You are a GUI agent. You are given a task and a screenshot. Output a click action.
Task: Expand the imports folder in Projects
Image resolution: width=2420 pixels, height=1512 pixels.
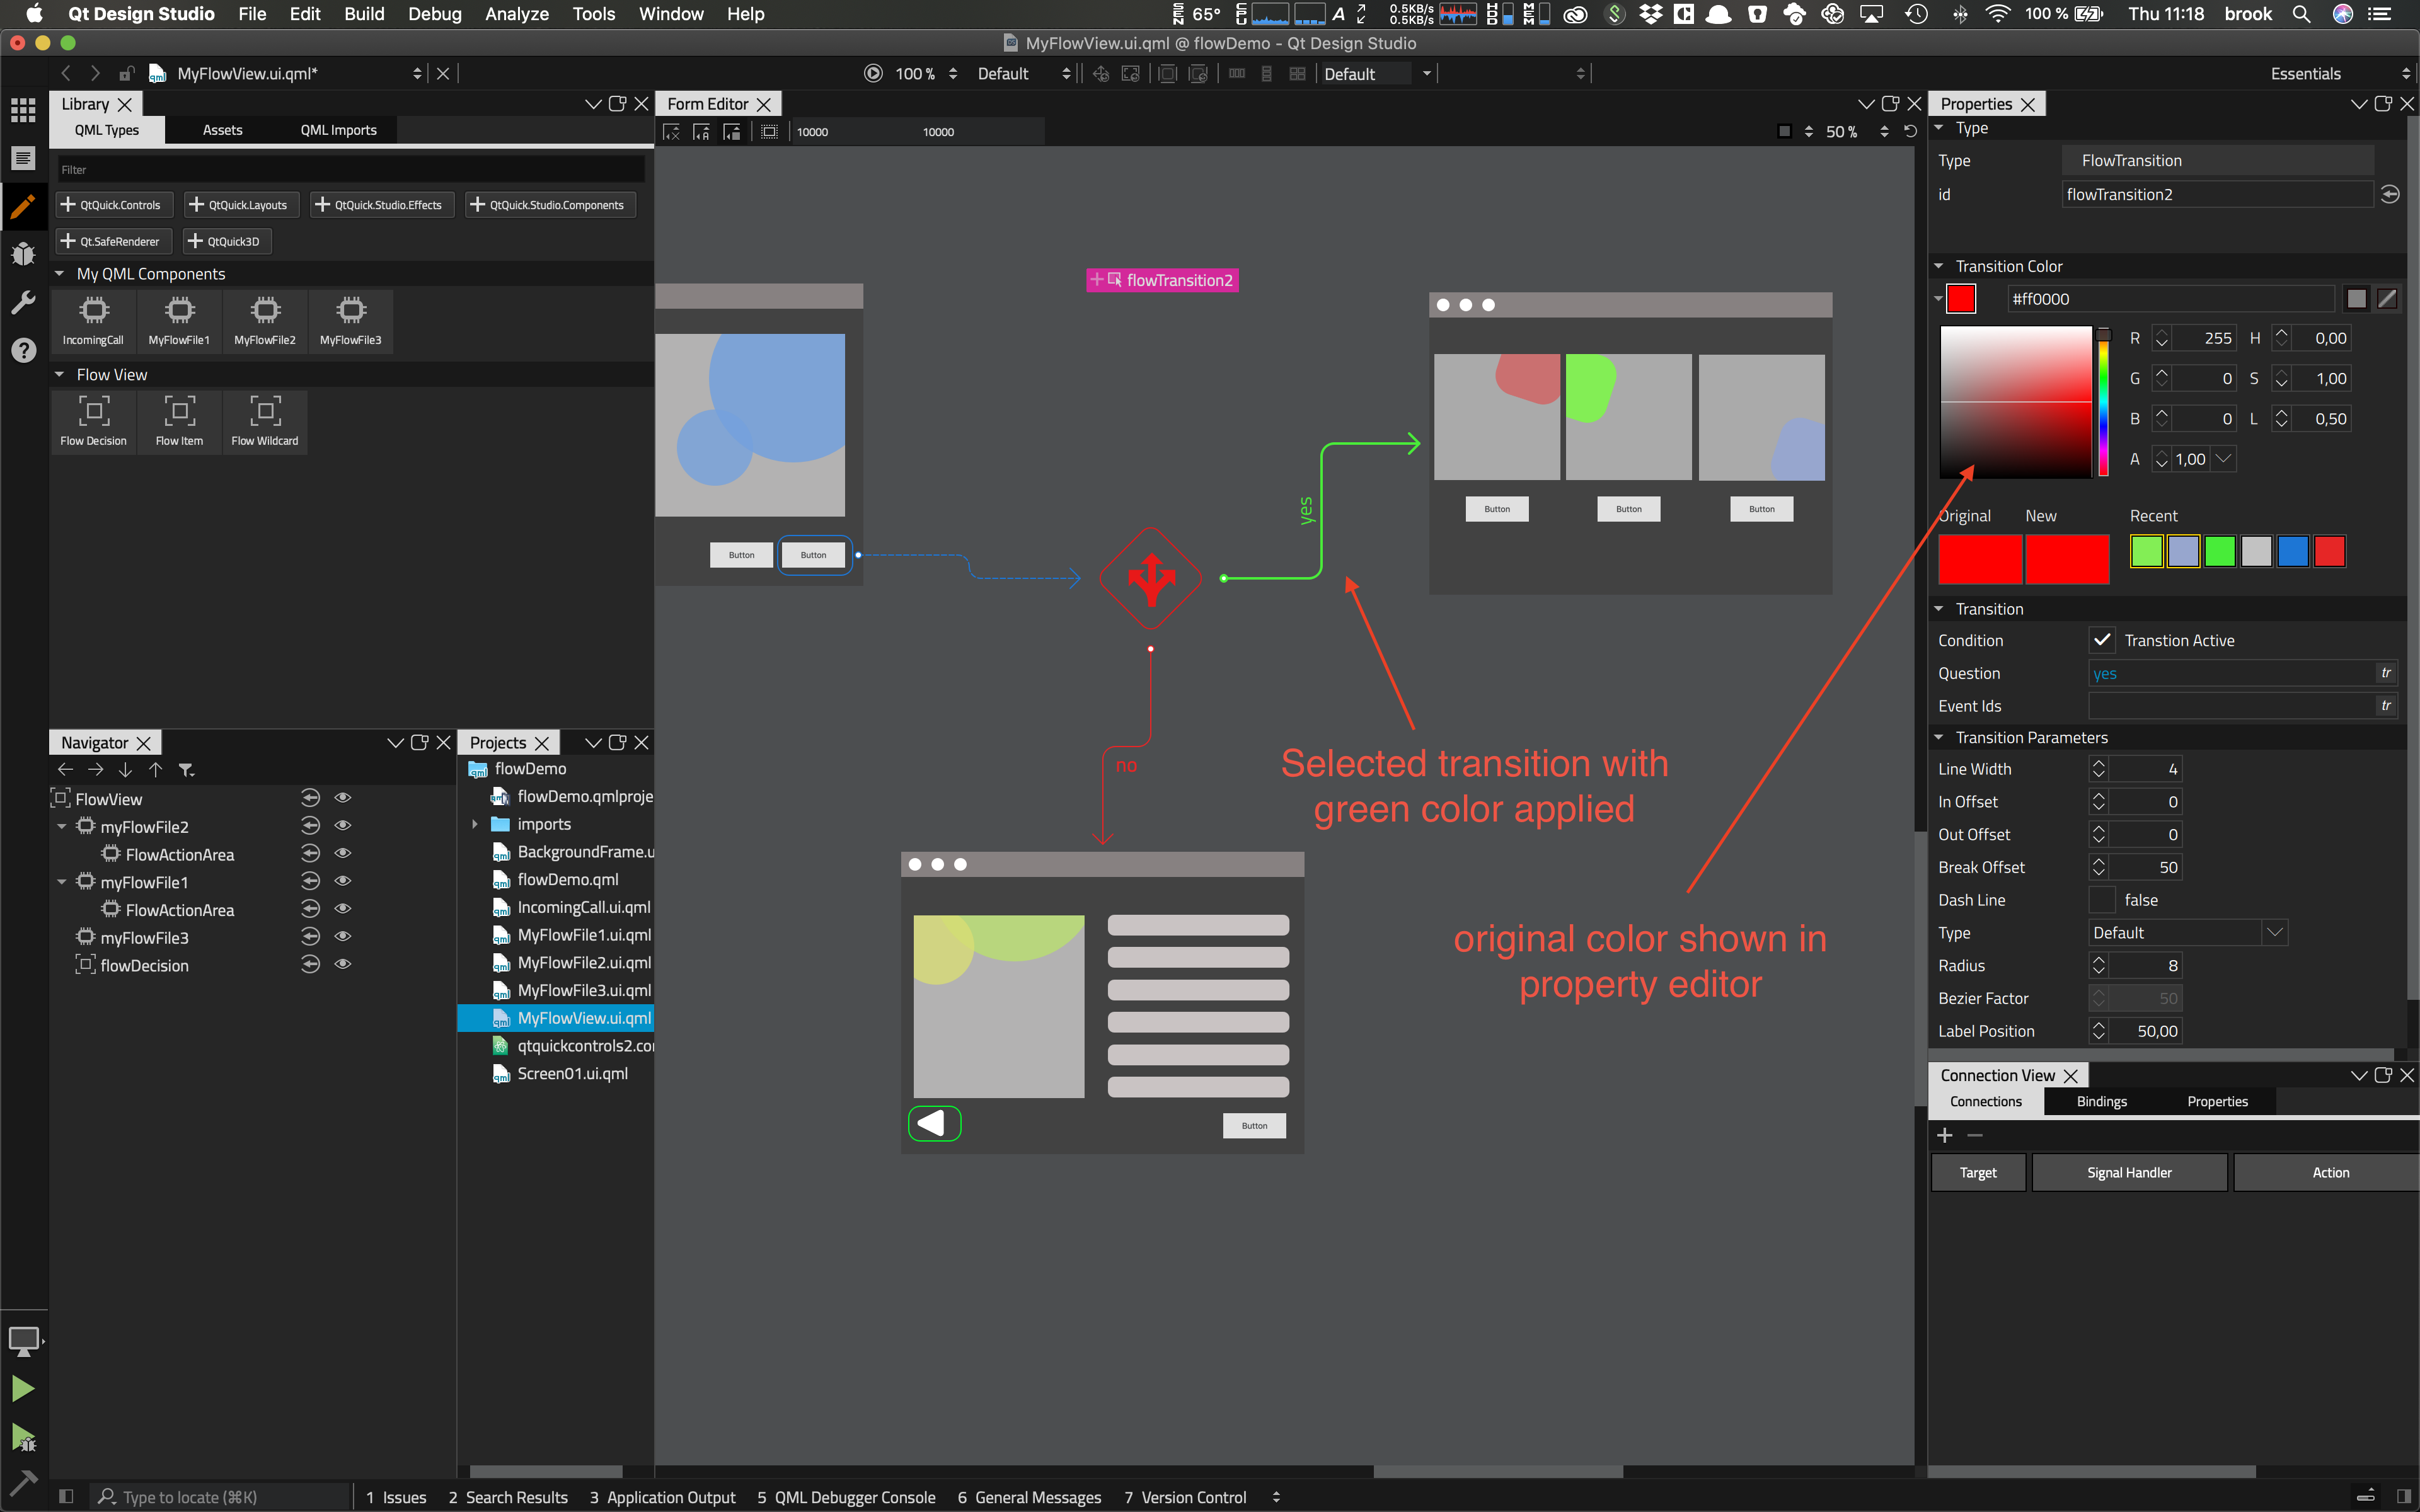coord(475,824)
